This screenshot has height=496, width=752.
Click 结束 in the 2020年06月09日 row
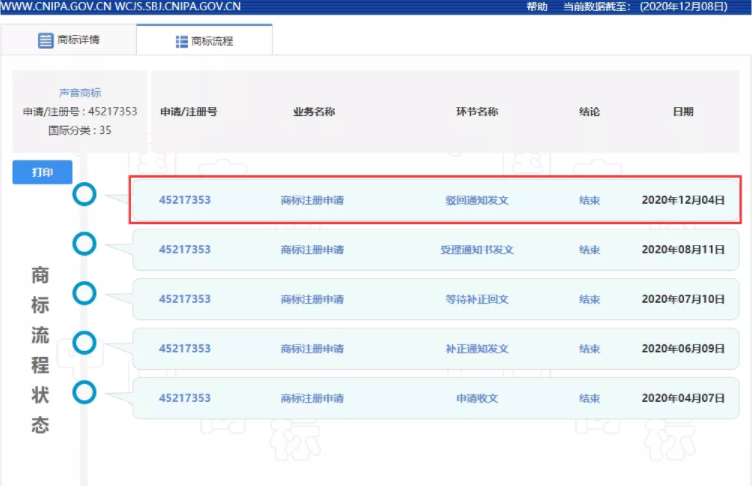click(589, 349)
